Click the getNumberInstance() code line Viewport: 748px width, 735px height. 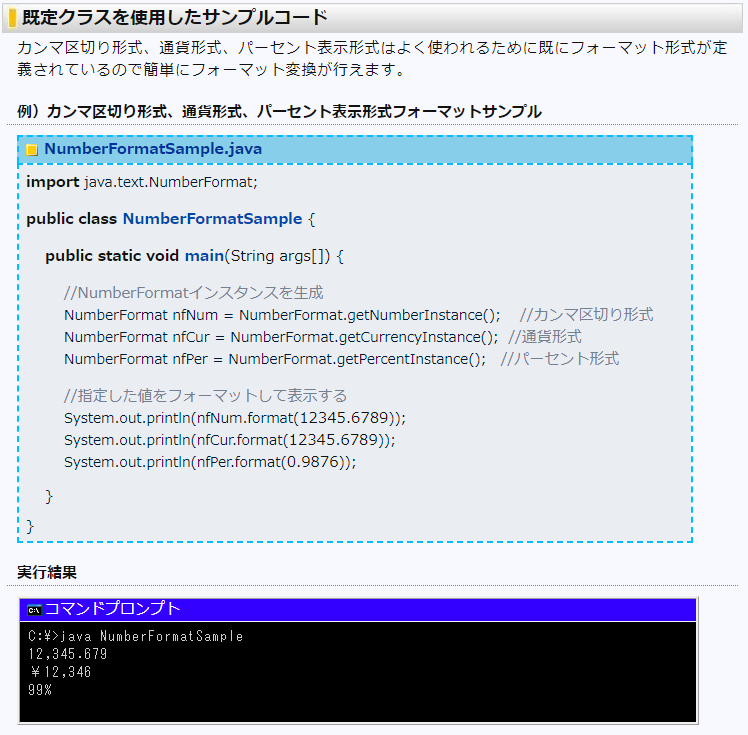pos(282,315)
